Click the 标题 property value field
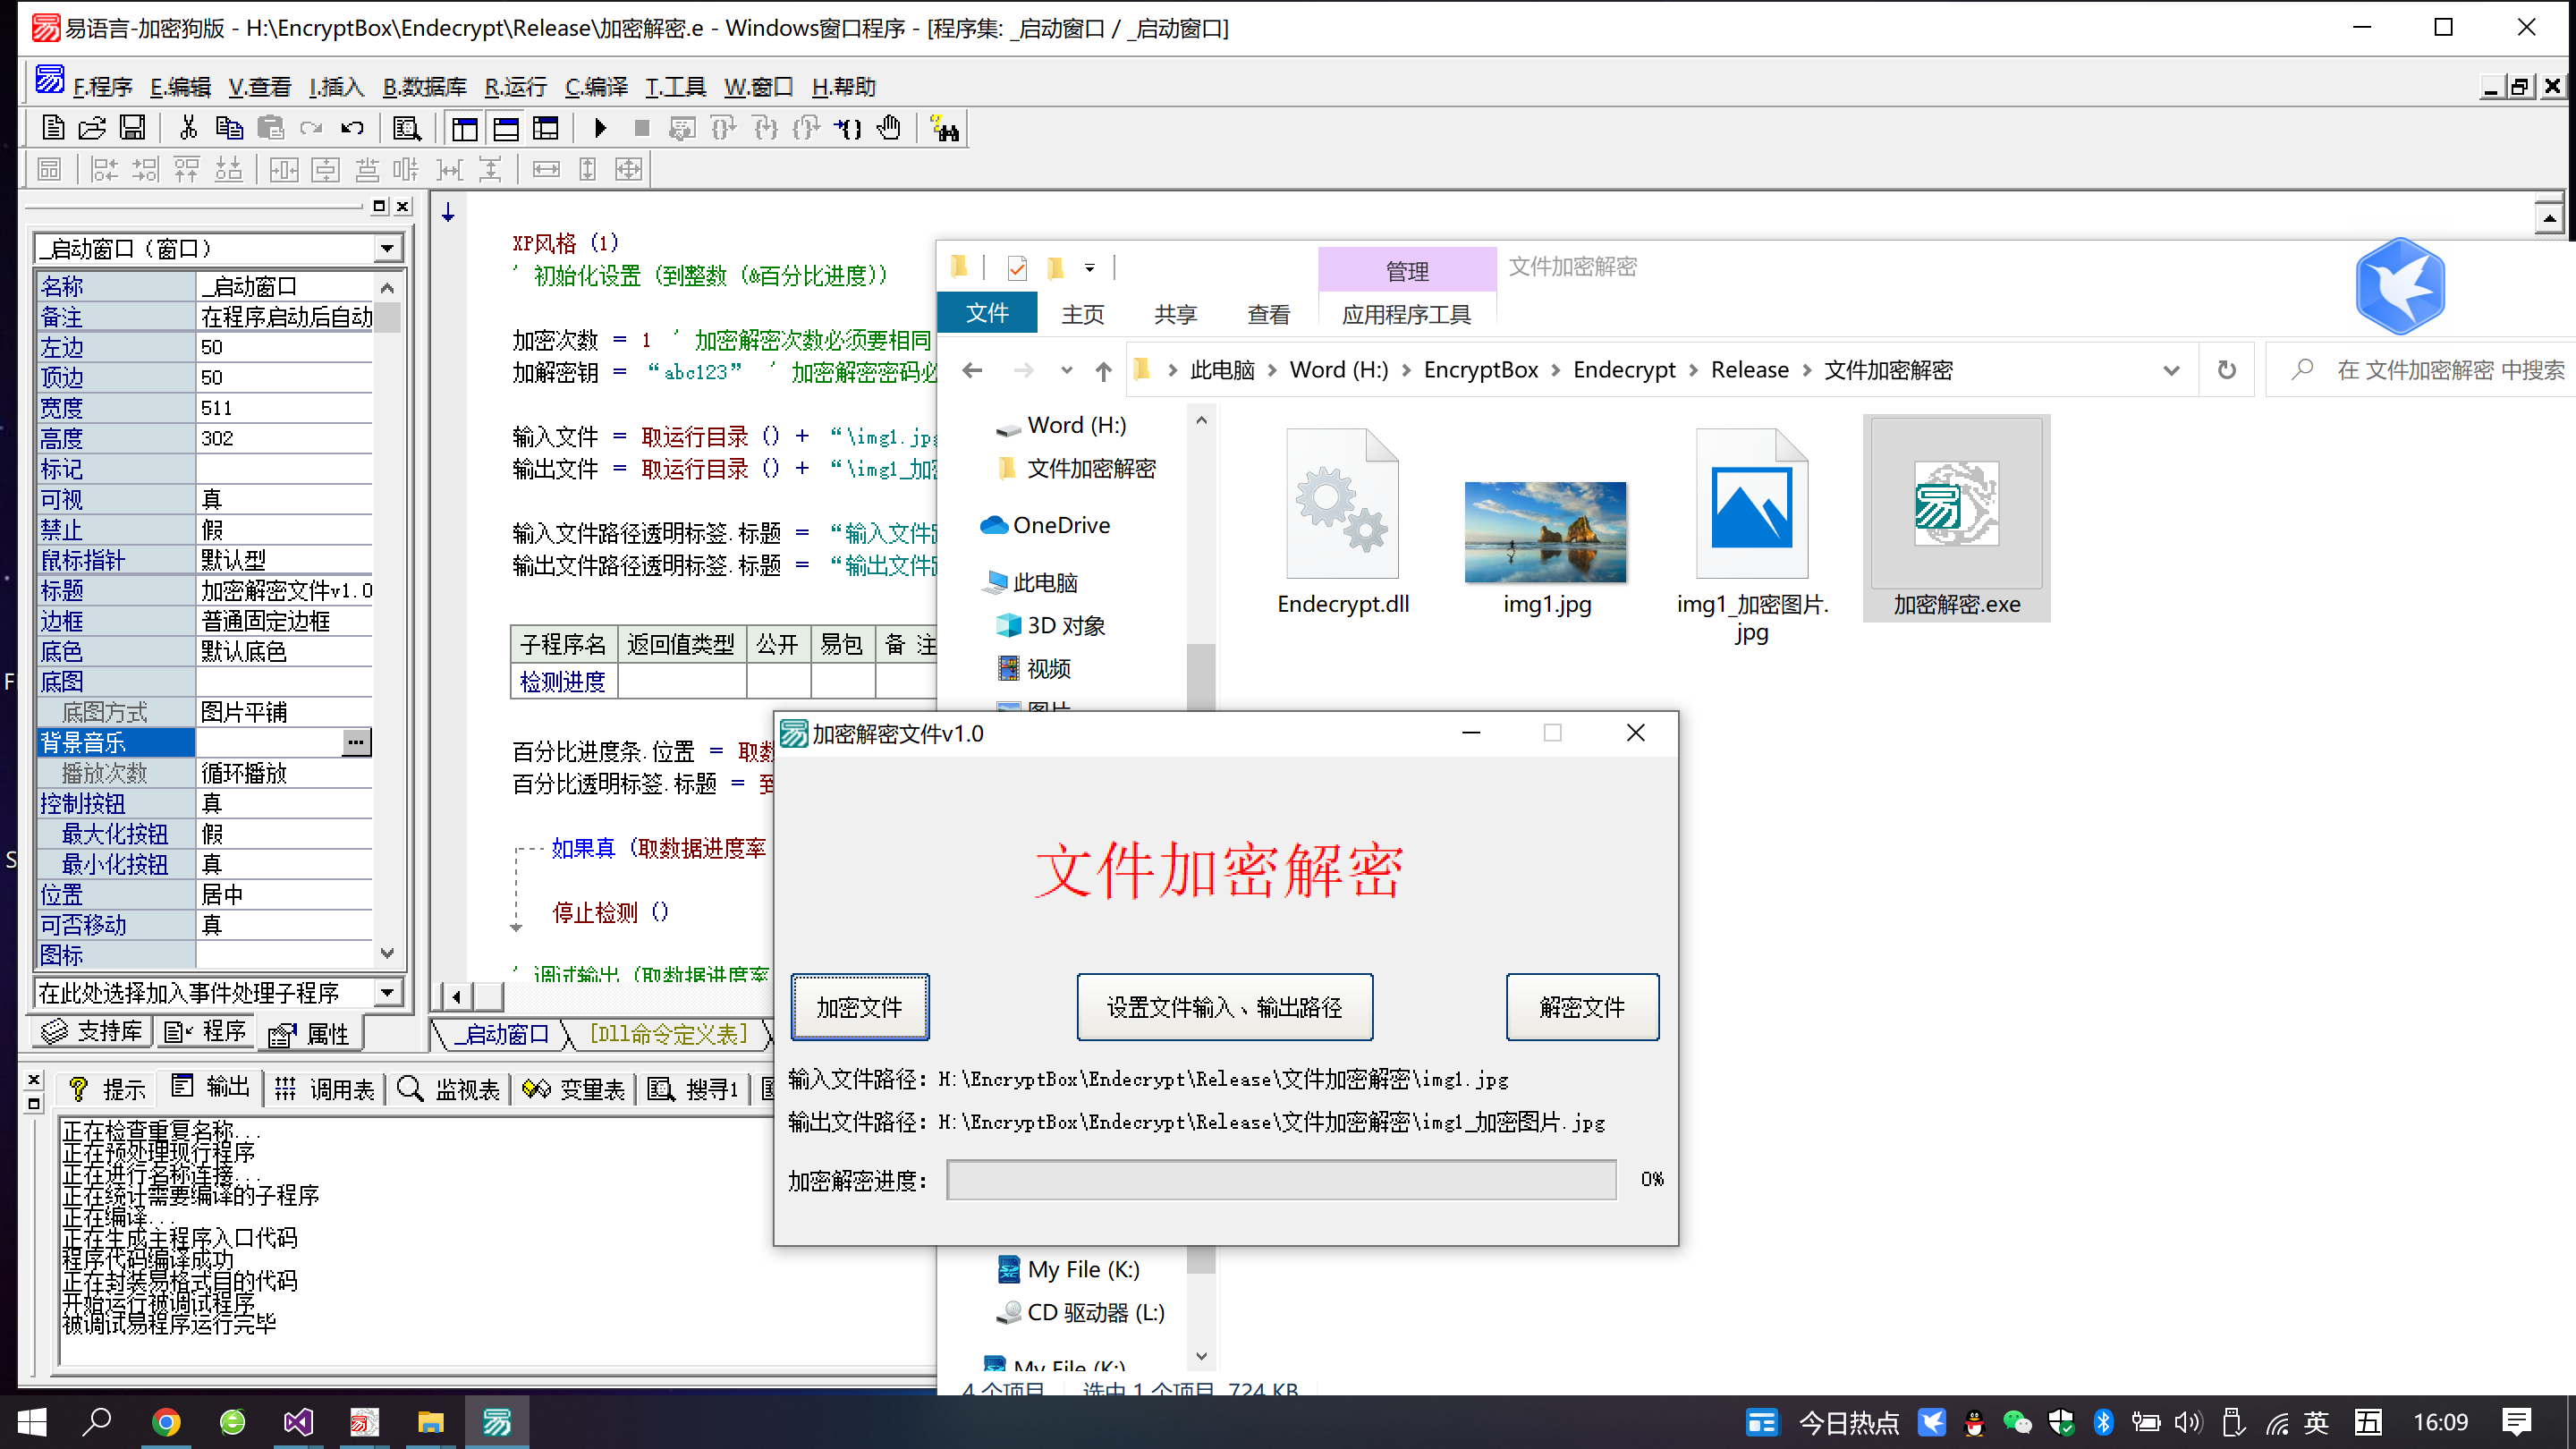The width and height of the screenshot is (2576, 1449). click(x=286, y=590)
